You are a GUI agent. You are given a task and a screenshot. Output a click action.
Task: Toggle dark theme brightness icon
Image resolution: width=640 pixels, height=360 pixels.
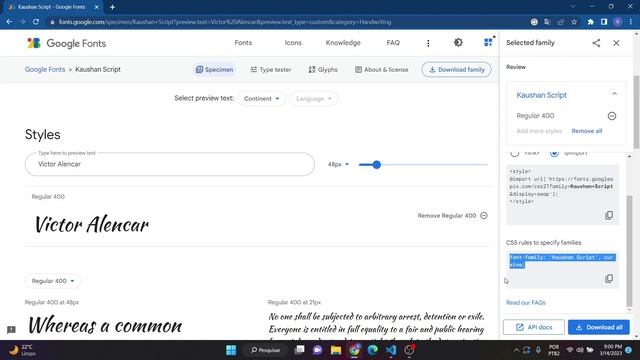458,42
